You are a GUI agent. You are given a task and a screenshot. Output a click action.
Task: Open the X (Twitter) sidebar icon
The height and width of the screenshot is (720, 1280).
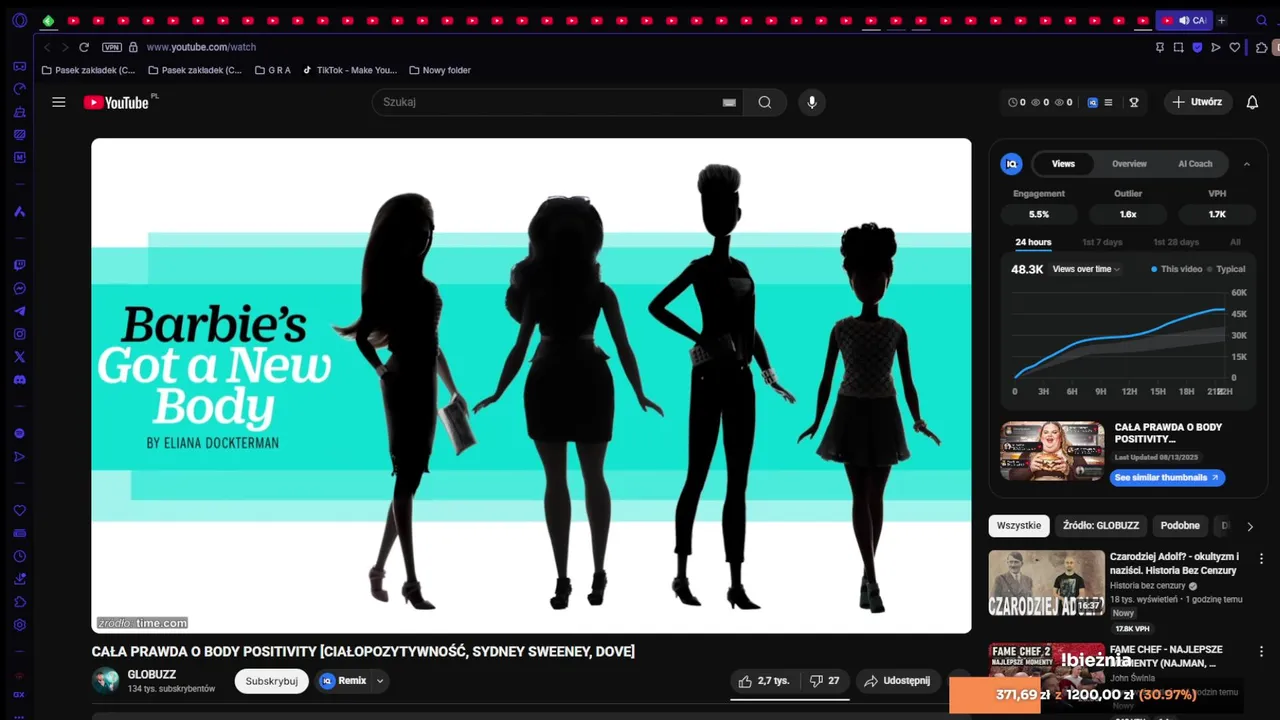19,357
